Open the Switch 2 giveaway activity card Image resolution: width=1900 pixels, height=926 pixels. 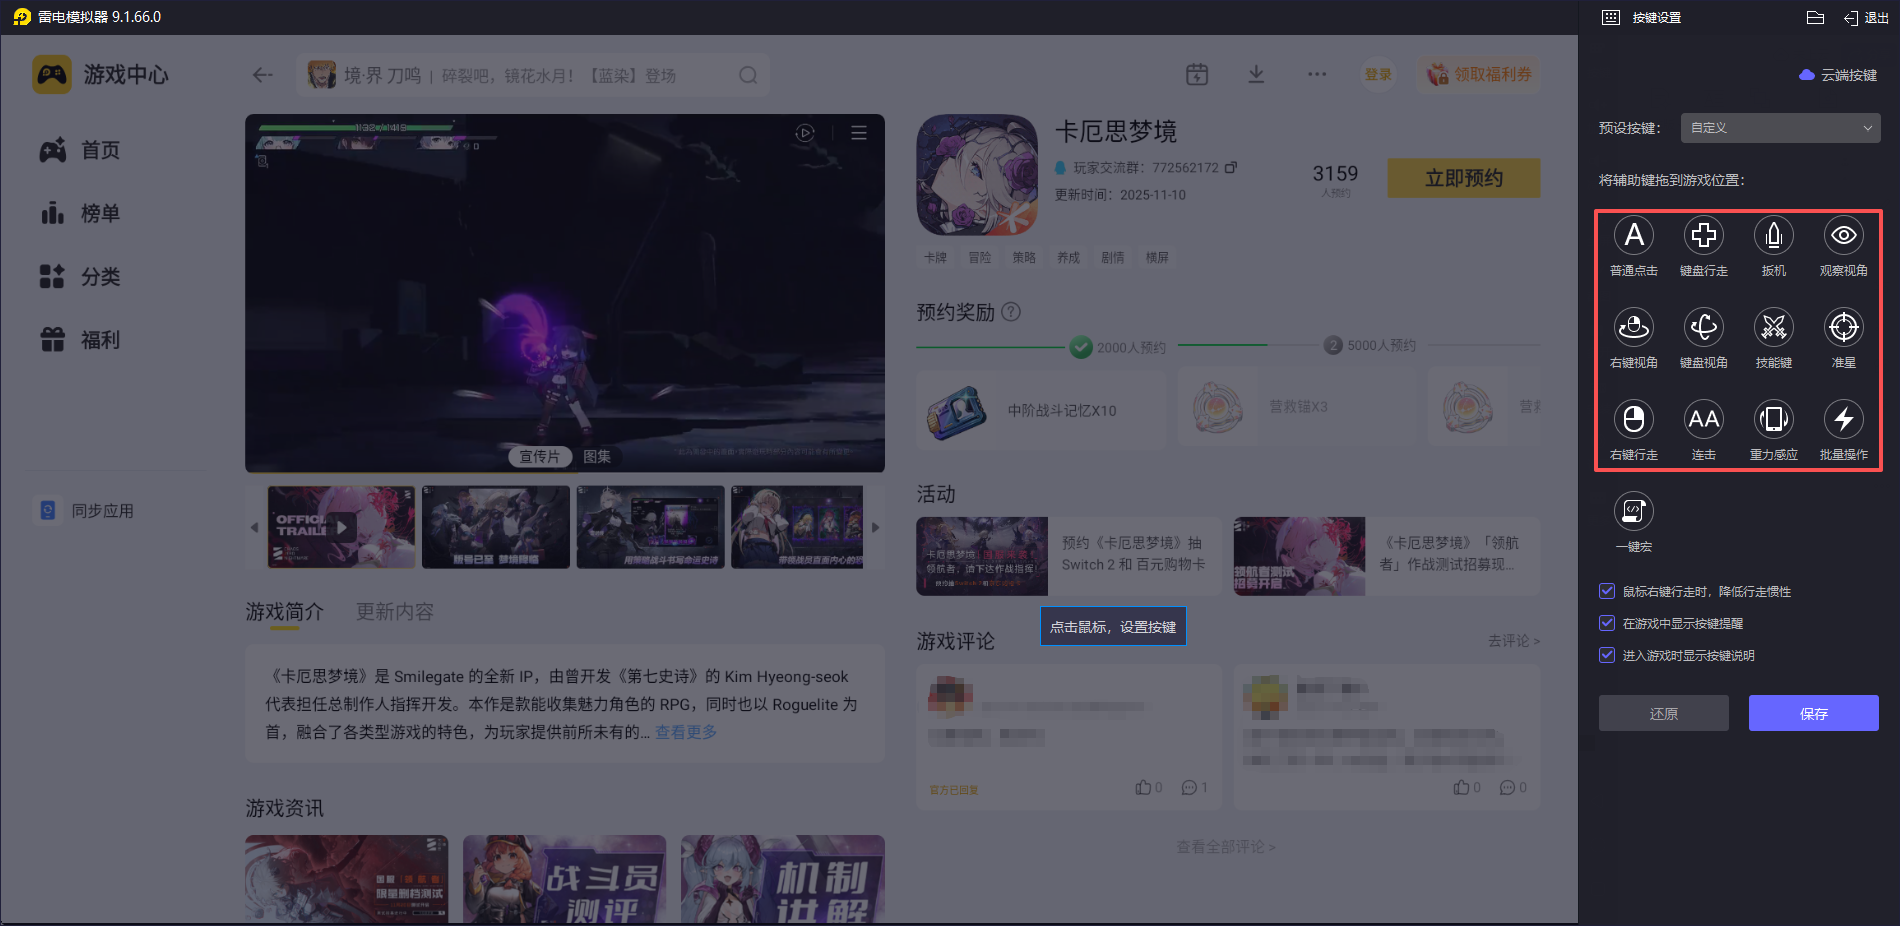tap(1069, 556)
